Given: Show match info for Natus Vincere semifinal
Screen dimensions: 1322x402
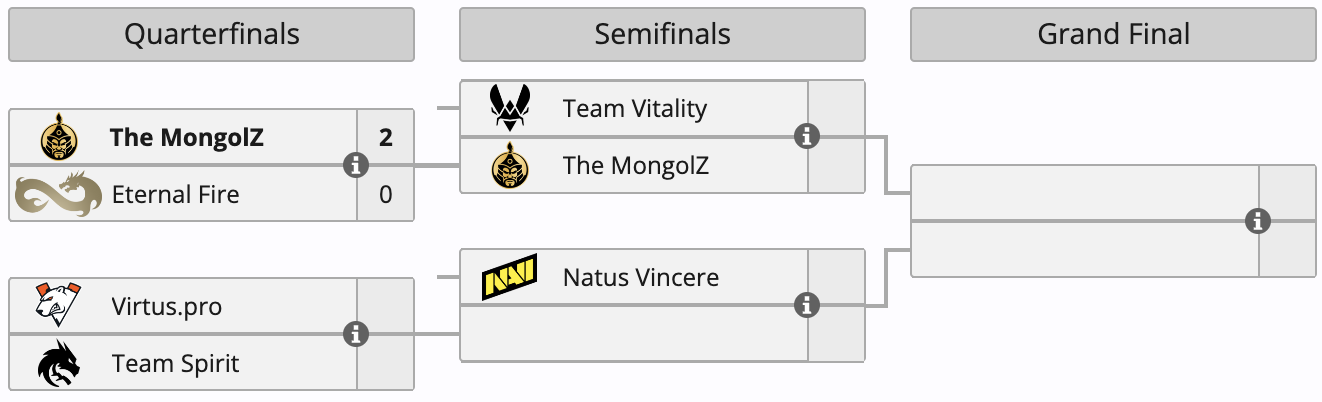Looking at the screenshot, I should pos(806,305).
